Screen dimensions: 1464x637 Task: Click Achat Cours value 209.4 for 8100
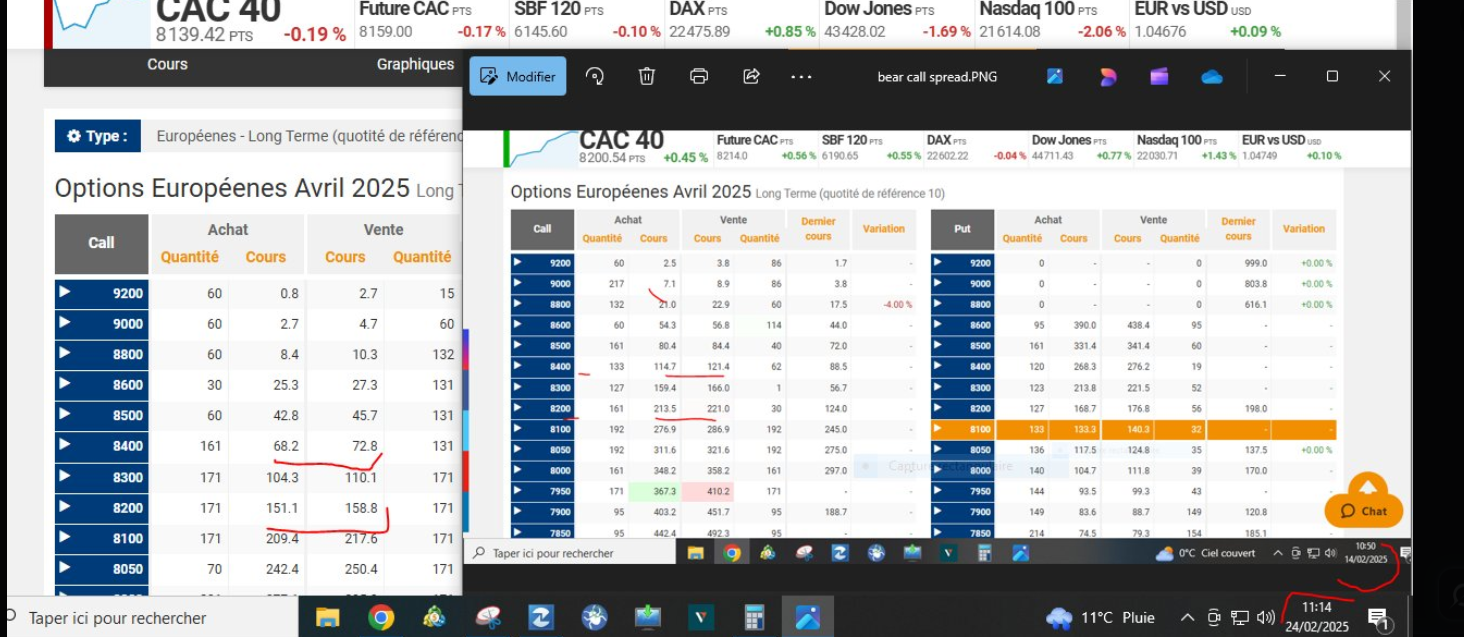pyautogui.click(x=282, y=538)
